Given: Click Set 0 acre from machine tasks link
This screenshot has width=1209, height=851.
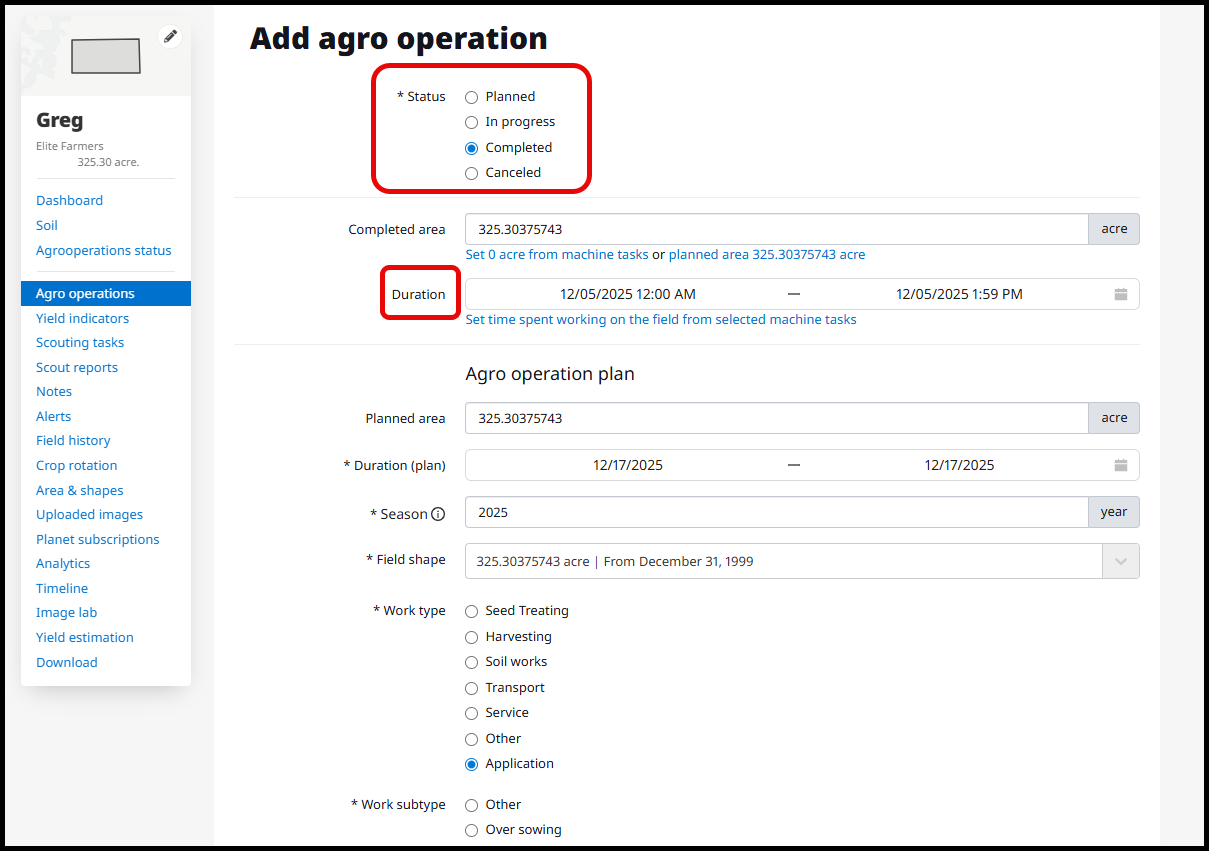Looking at the screenshot, I should click(x=557, y=255).
